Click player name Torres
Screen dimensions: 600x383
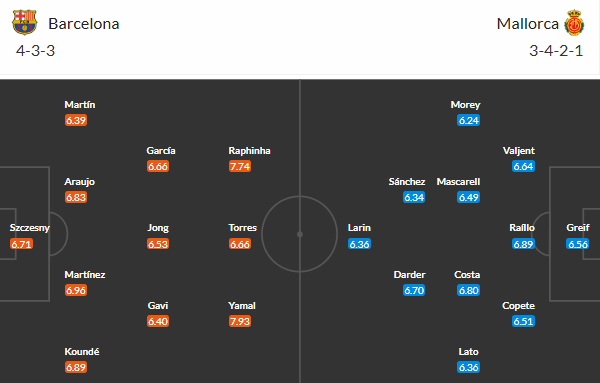click(243, 228)
